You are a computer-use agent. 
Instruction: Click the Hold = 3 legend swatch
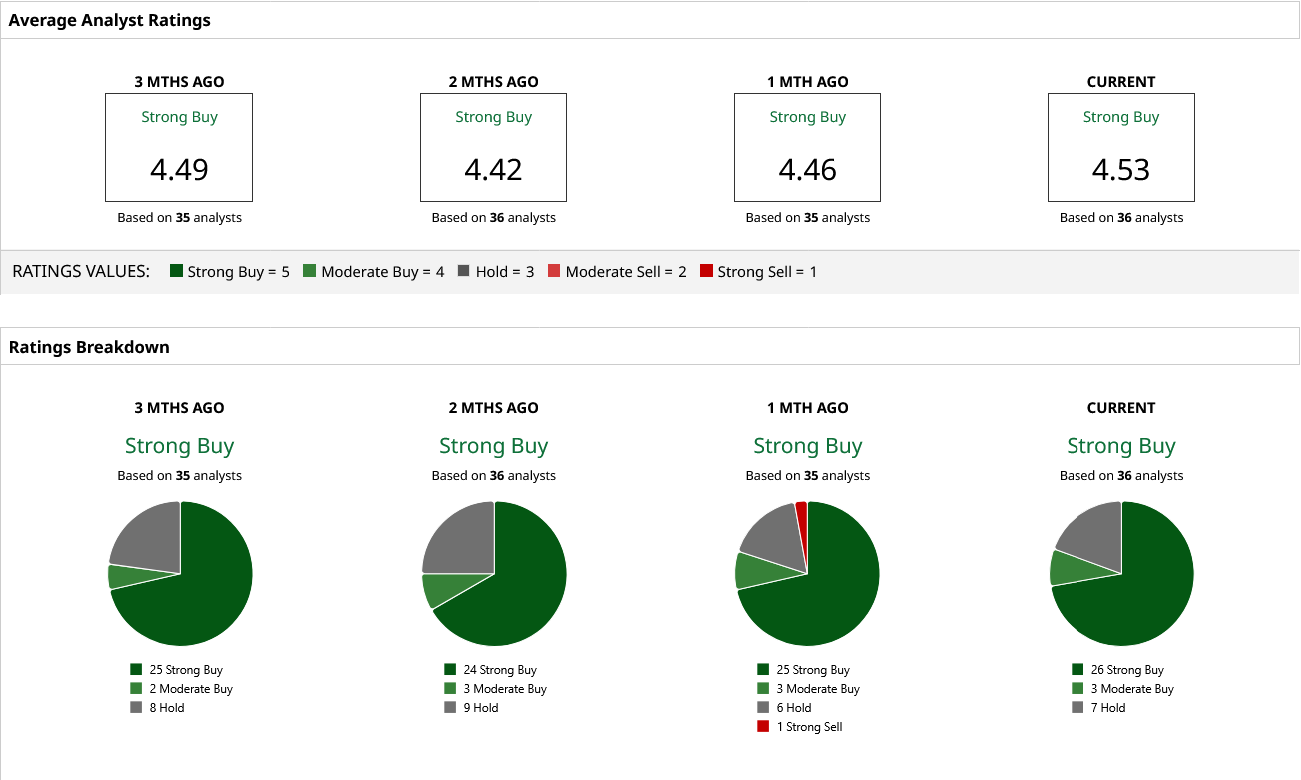click(464, 271)
